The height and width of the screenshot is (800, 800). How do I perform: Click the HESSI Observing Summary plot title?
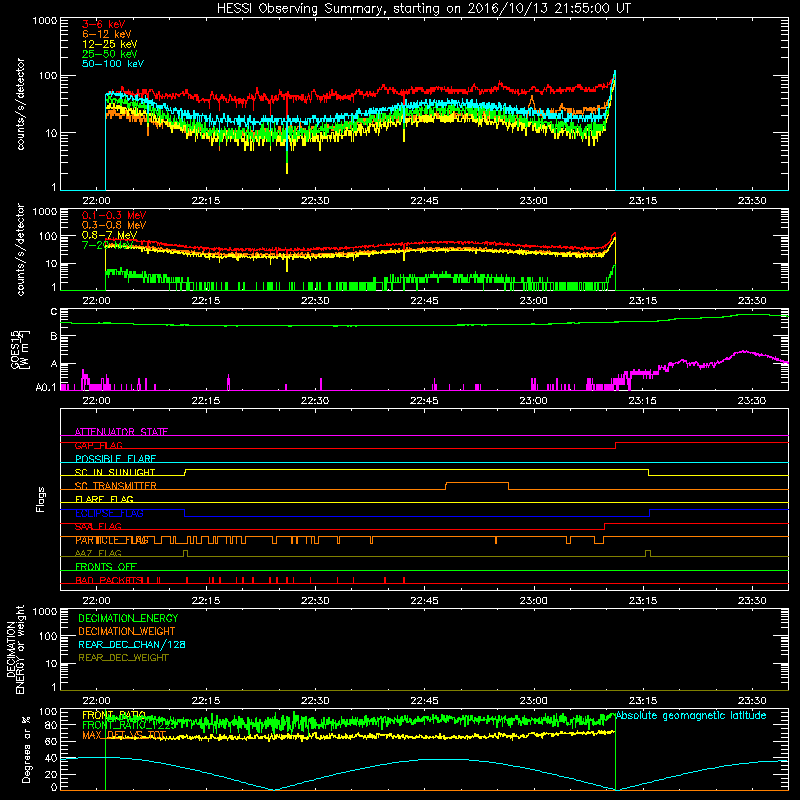(x=423, y=8)
